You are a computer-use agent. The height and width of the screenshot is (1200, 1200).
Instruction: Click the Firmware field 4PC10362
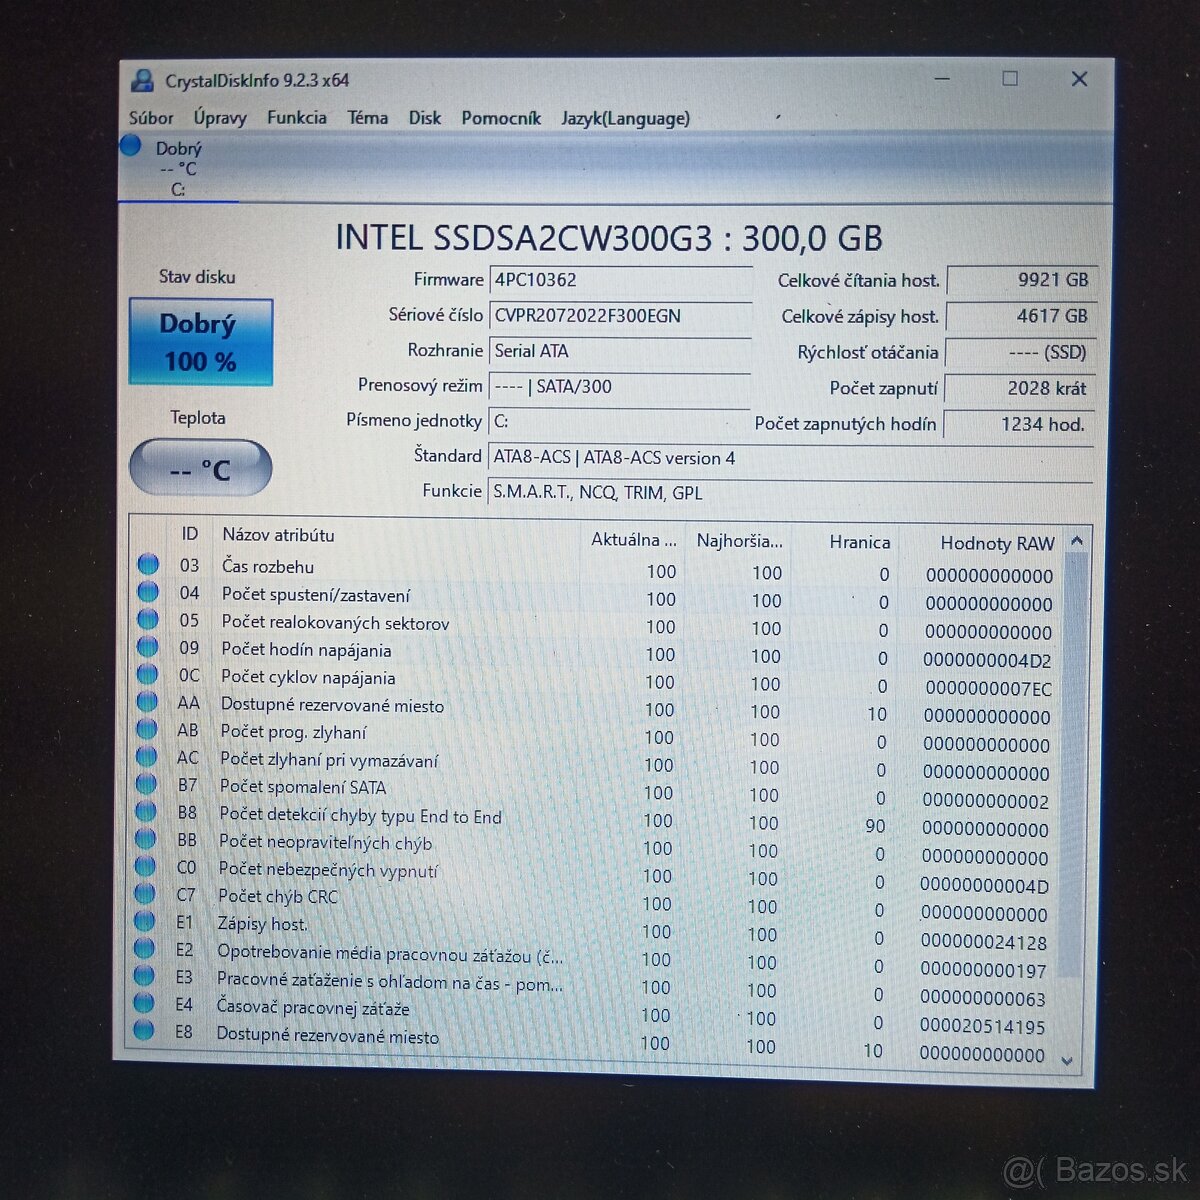coord(620,280)
